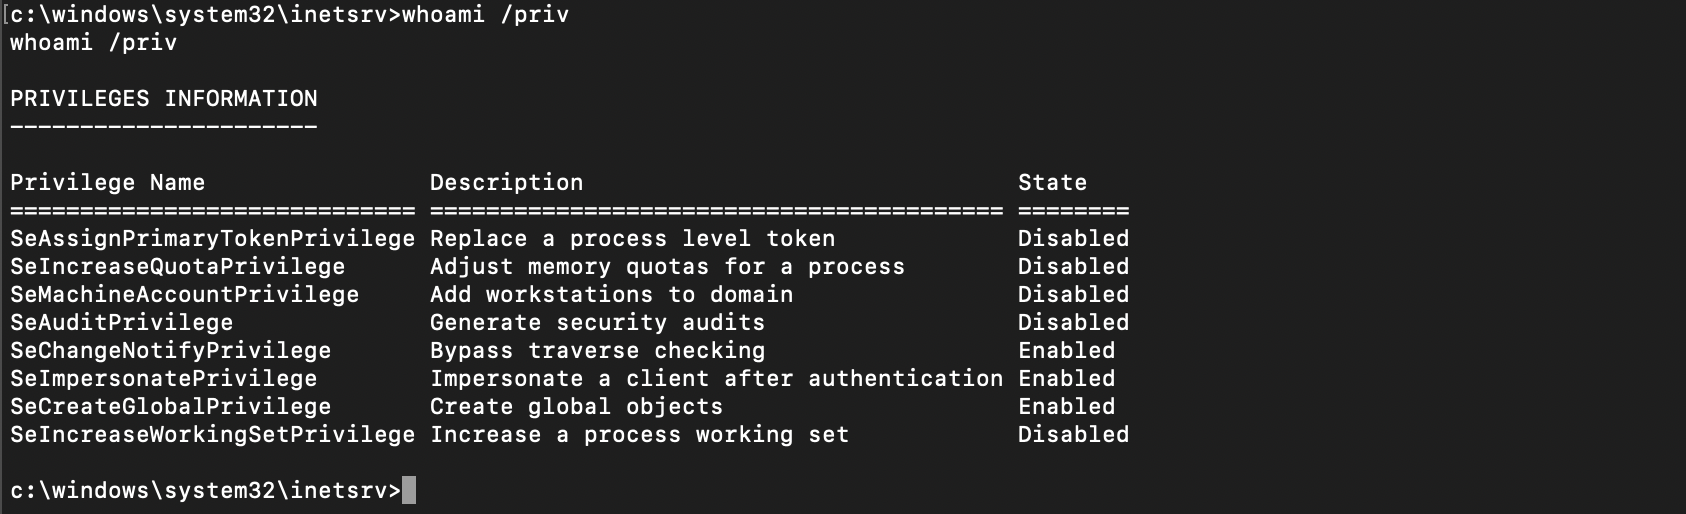Viewport: 1686px width, 514px height.
Task: Select the SeIncreaseQuotaPrivilege text
Action: (x=178, y=267)
